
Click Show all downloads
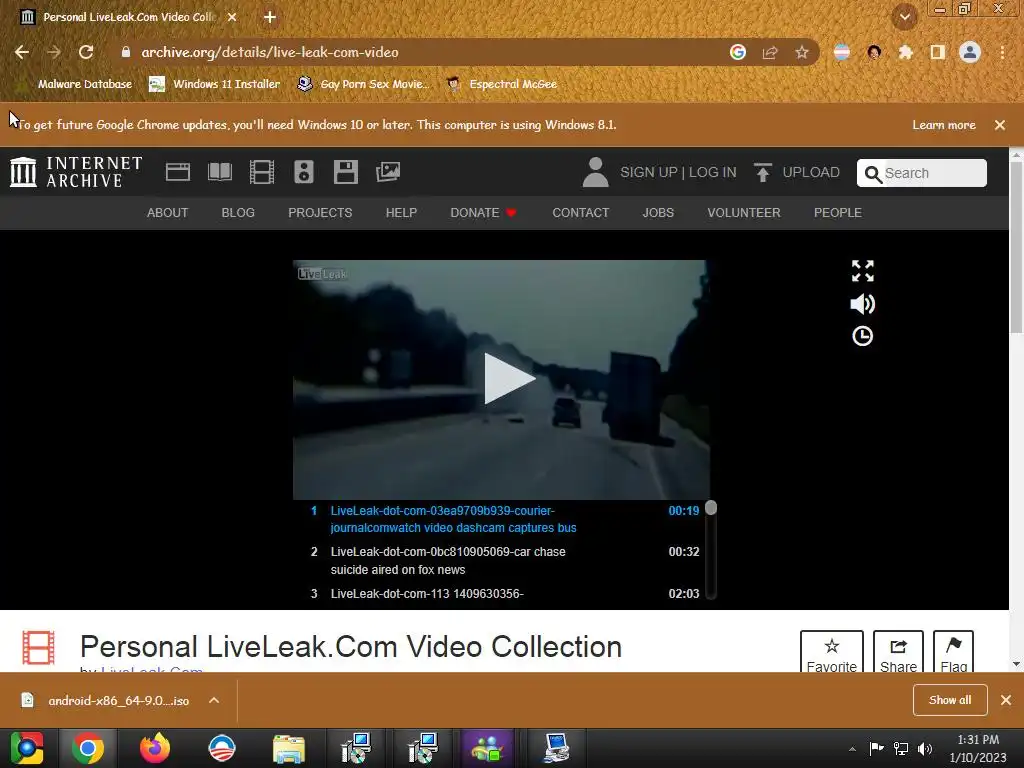click(x=950, y=700)
